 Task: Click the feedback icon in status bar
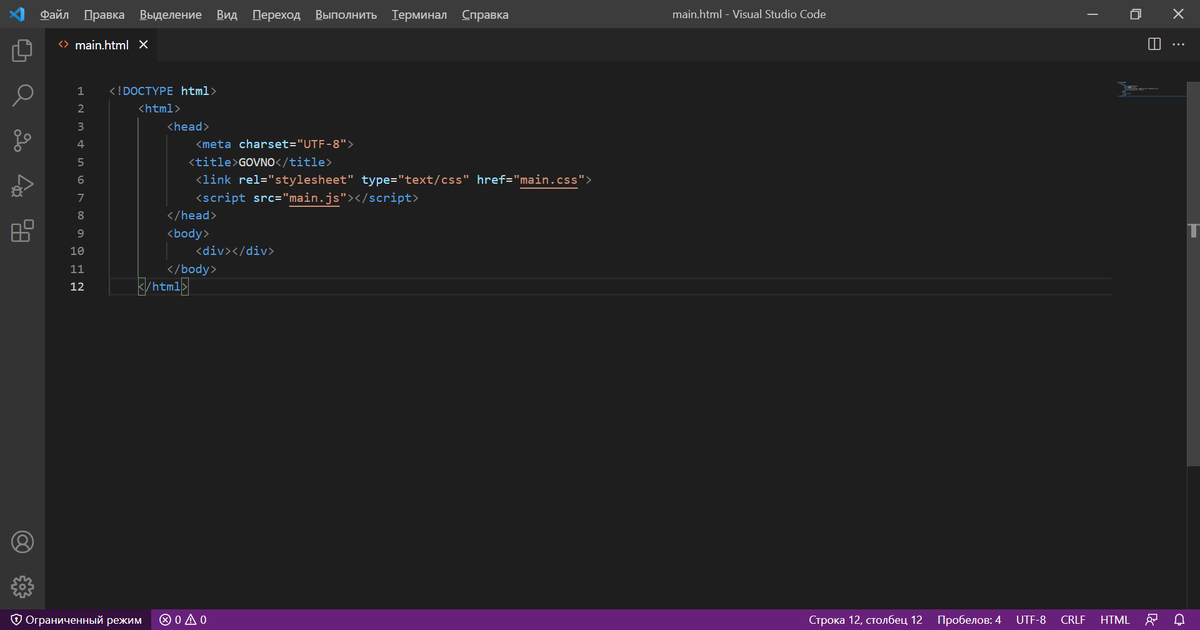pyautogui.click(x=1152, y=620)
